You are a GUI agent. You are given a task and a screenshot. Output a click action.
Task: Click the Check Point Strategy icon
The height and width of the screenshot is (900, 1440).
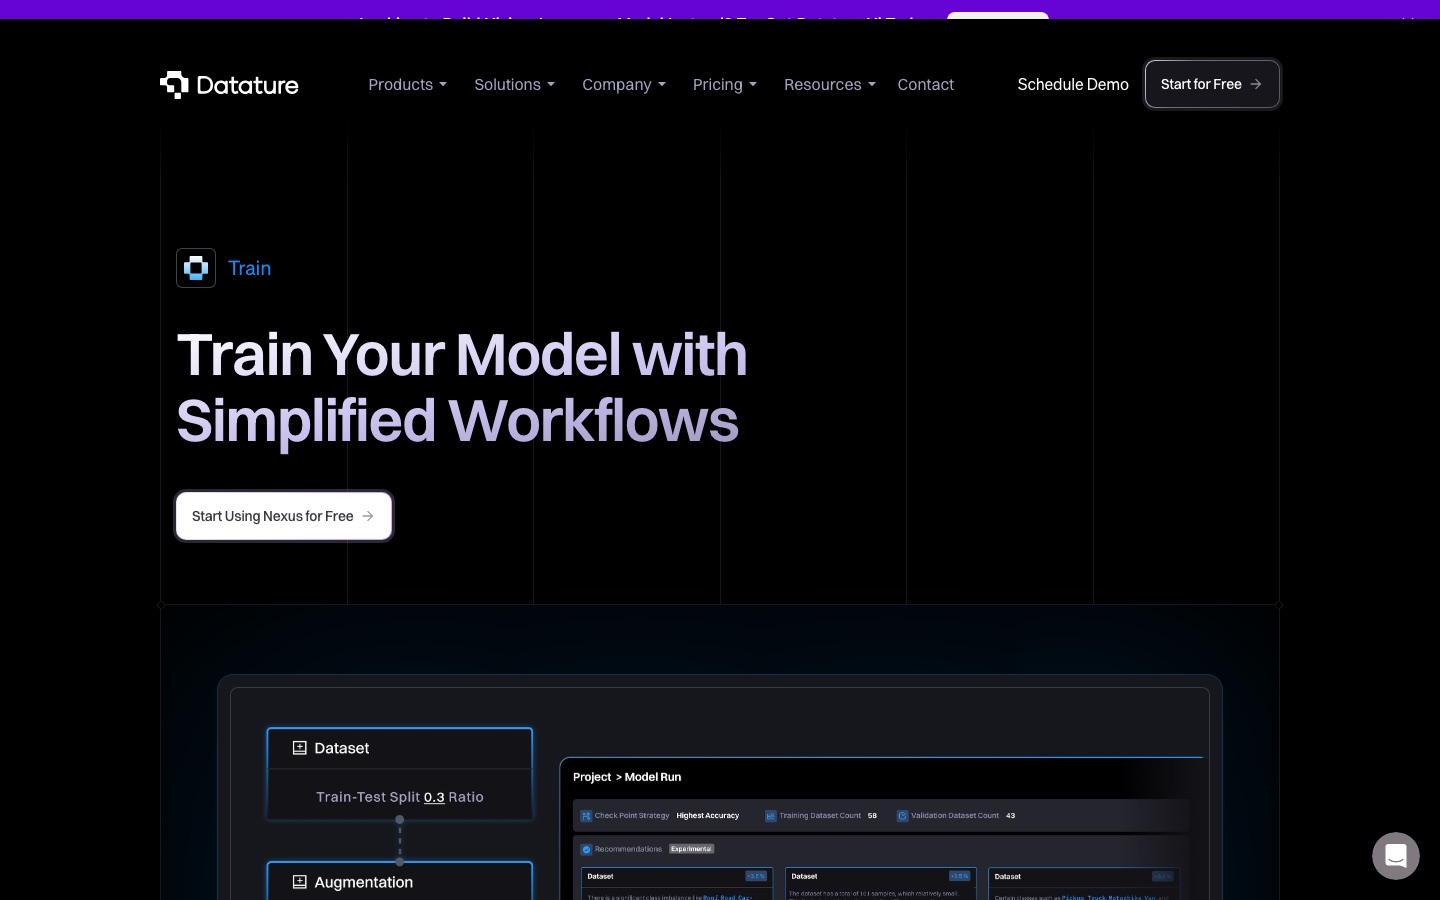point(586,816)
